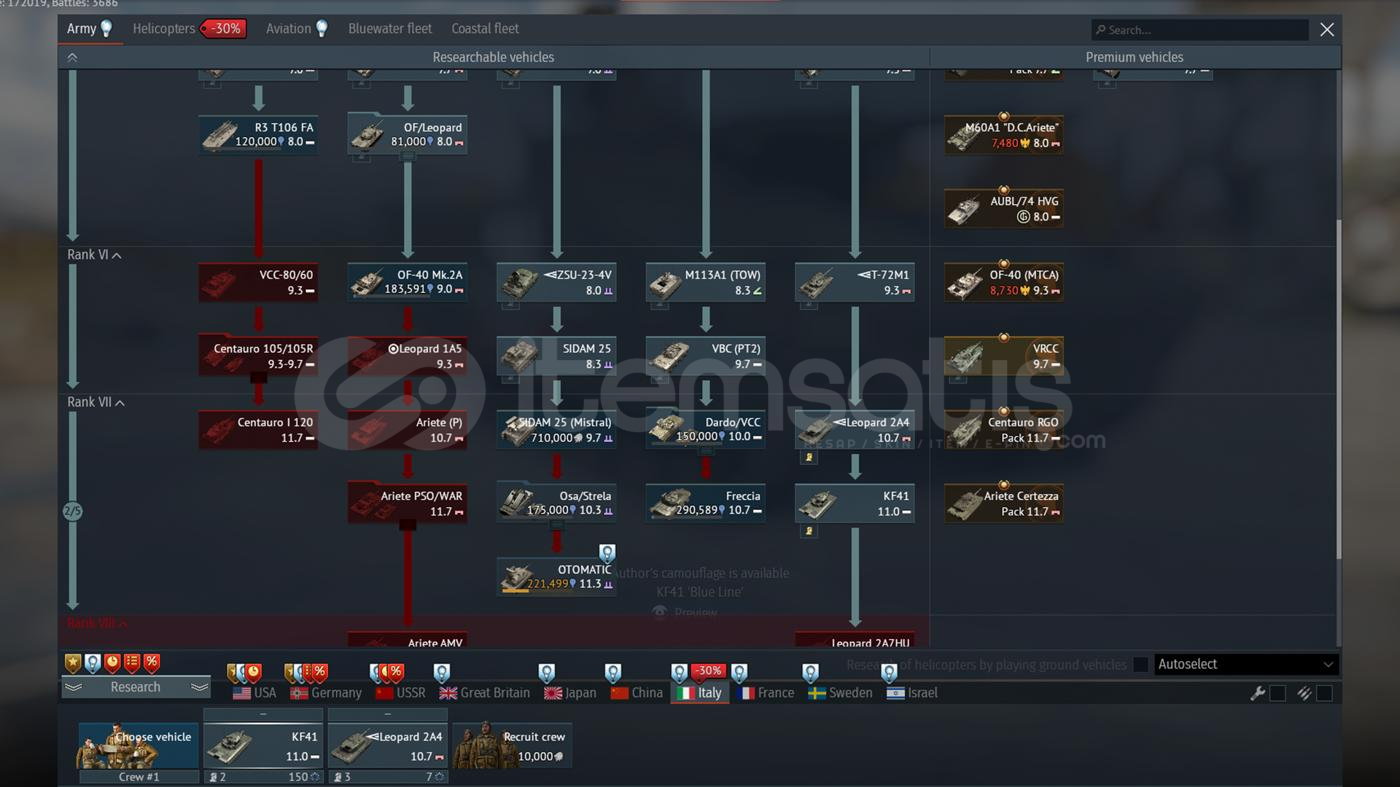
Task: Click the vehicle search field
Action: [1200, 30]
